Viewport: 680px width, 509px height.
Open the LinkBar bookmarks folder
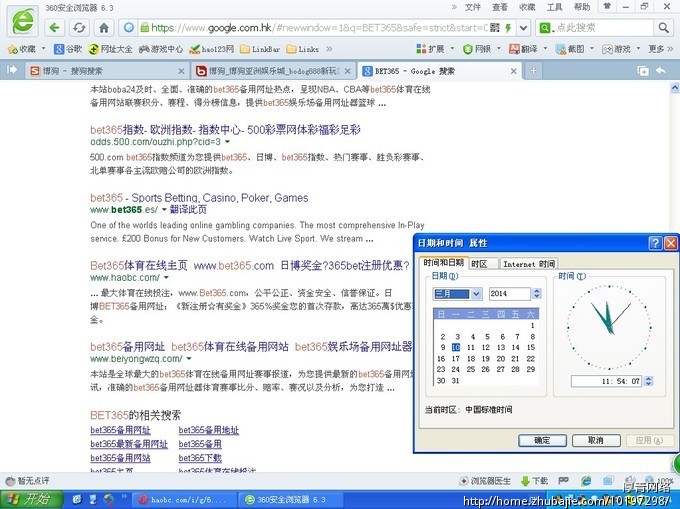(260, 49)
